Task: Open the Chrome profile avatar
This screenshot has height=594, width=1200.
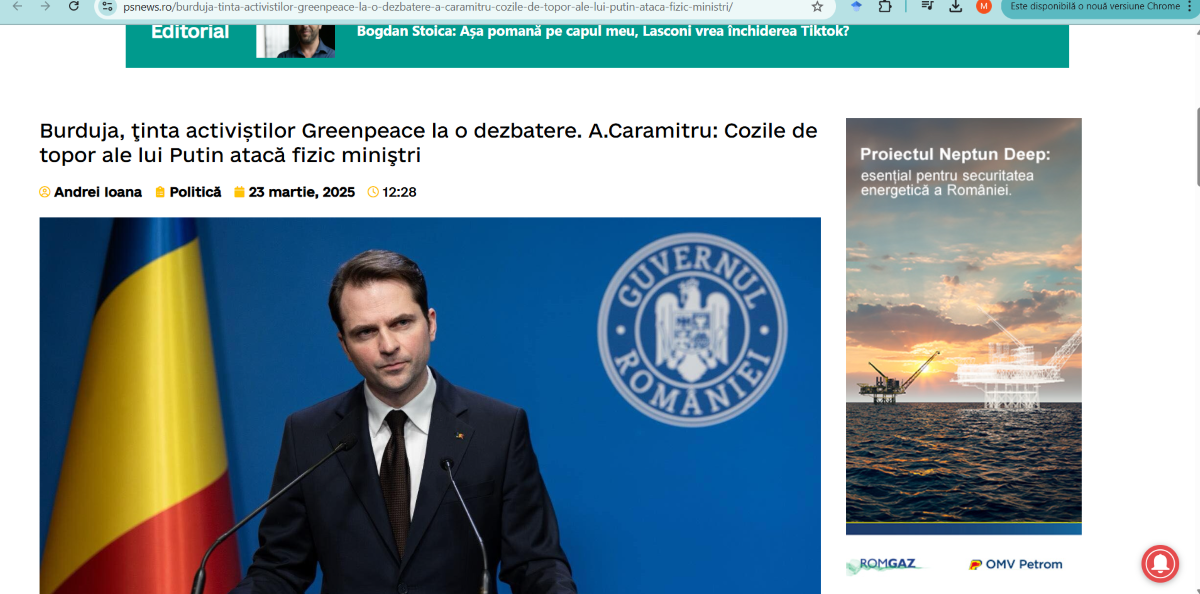Action: tap(984, 6)
